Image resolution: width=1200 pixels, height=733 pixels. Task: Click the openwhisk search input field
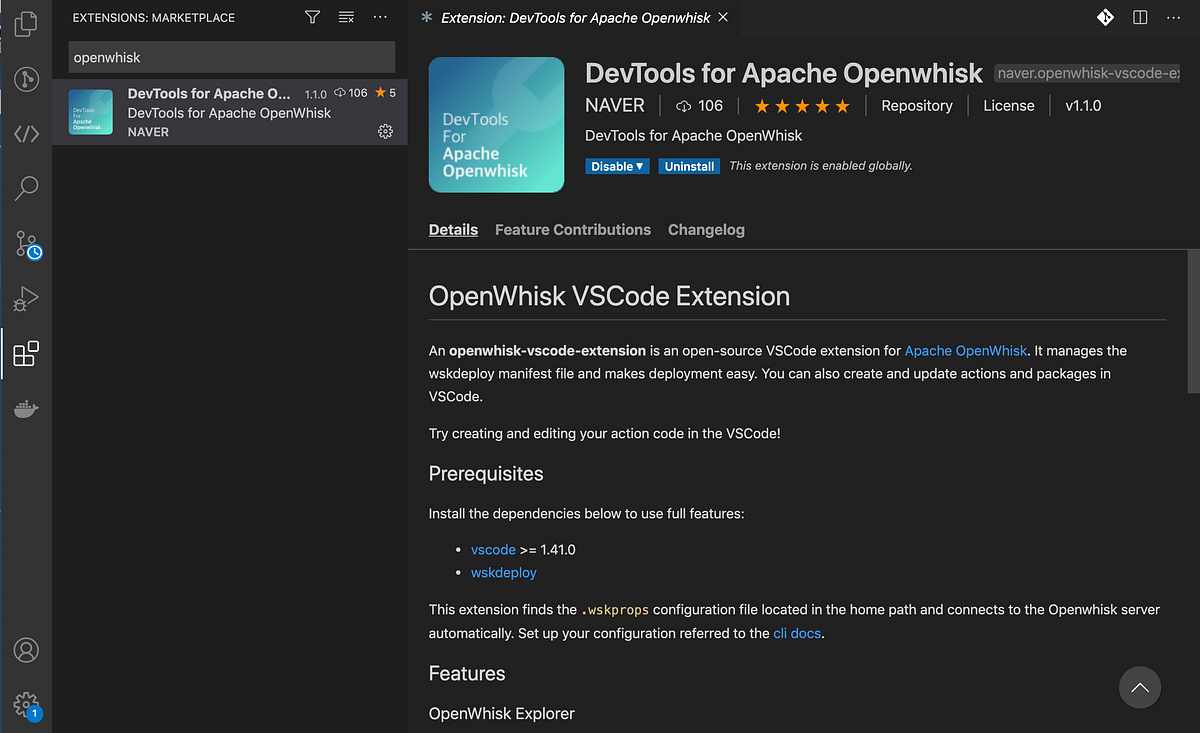[x=231, y=57]
